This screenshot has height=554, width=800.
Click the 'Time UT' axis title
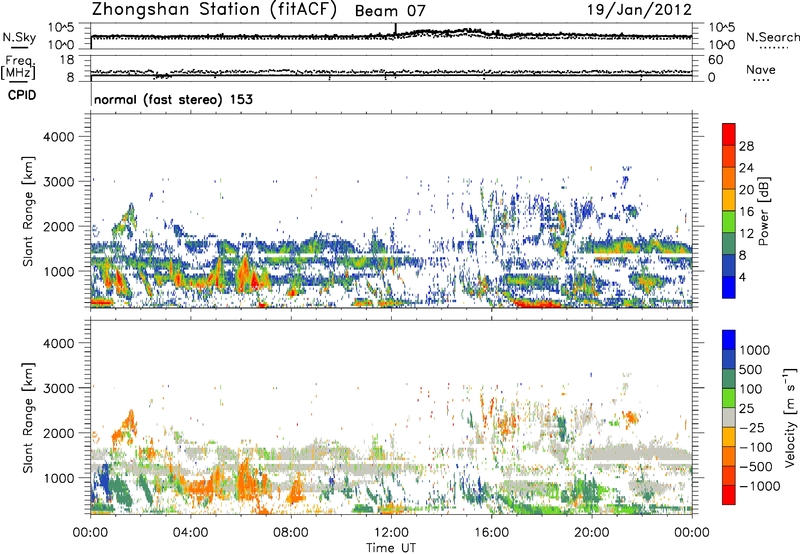(391, 548)
